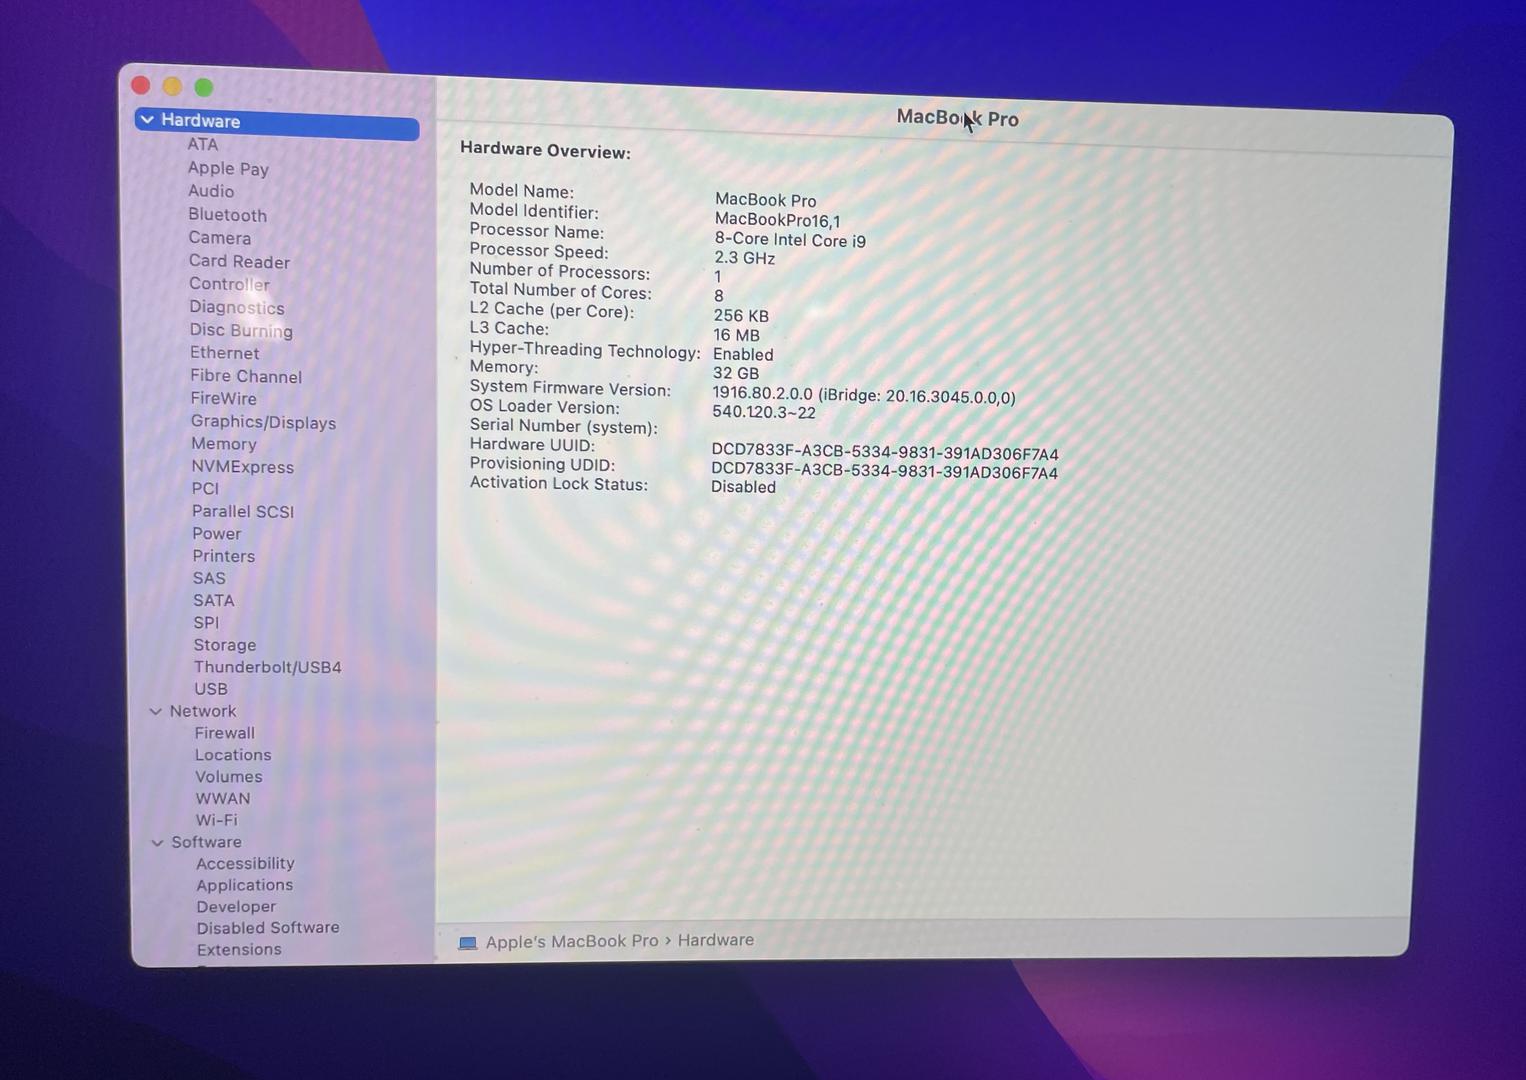Click the green full-screen window button

pyautogui.click(x=204, y=87)
